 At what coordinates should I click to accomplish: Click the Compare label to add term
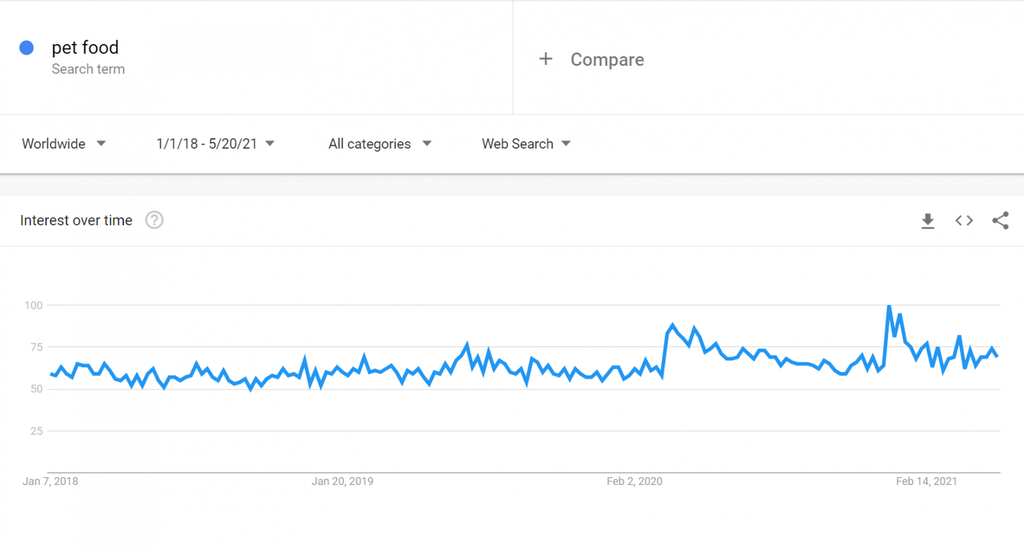tap(607, 60)
